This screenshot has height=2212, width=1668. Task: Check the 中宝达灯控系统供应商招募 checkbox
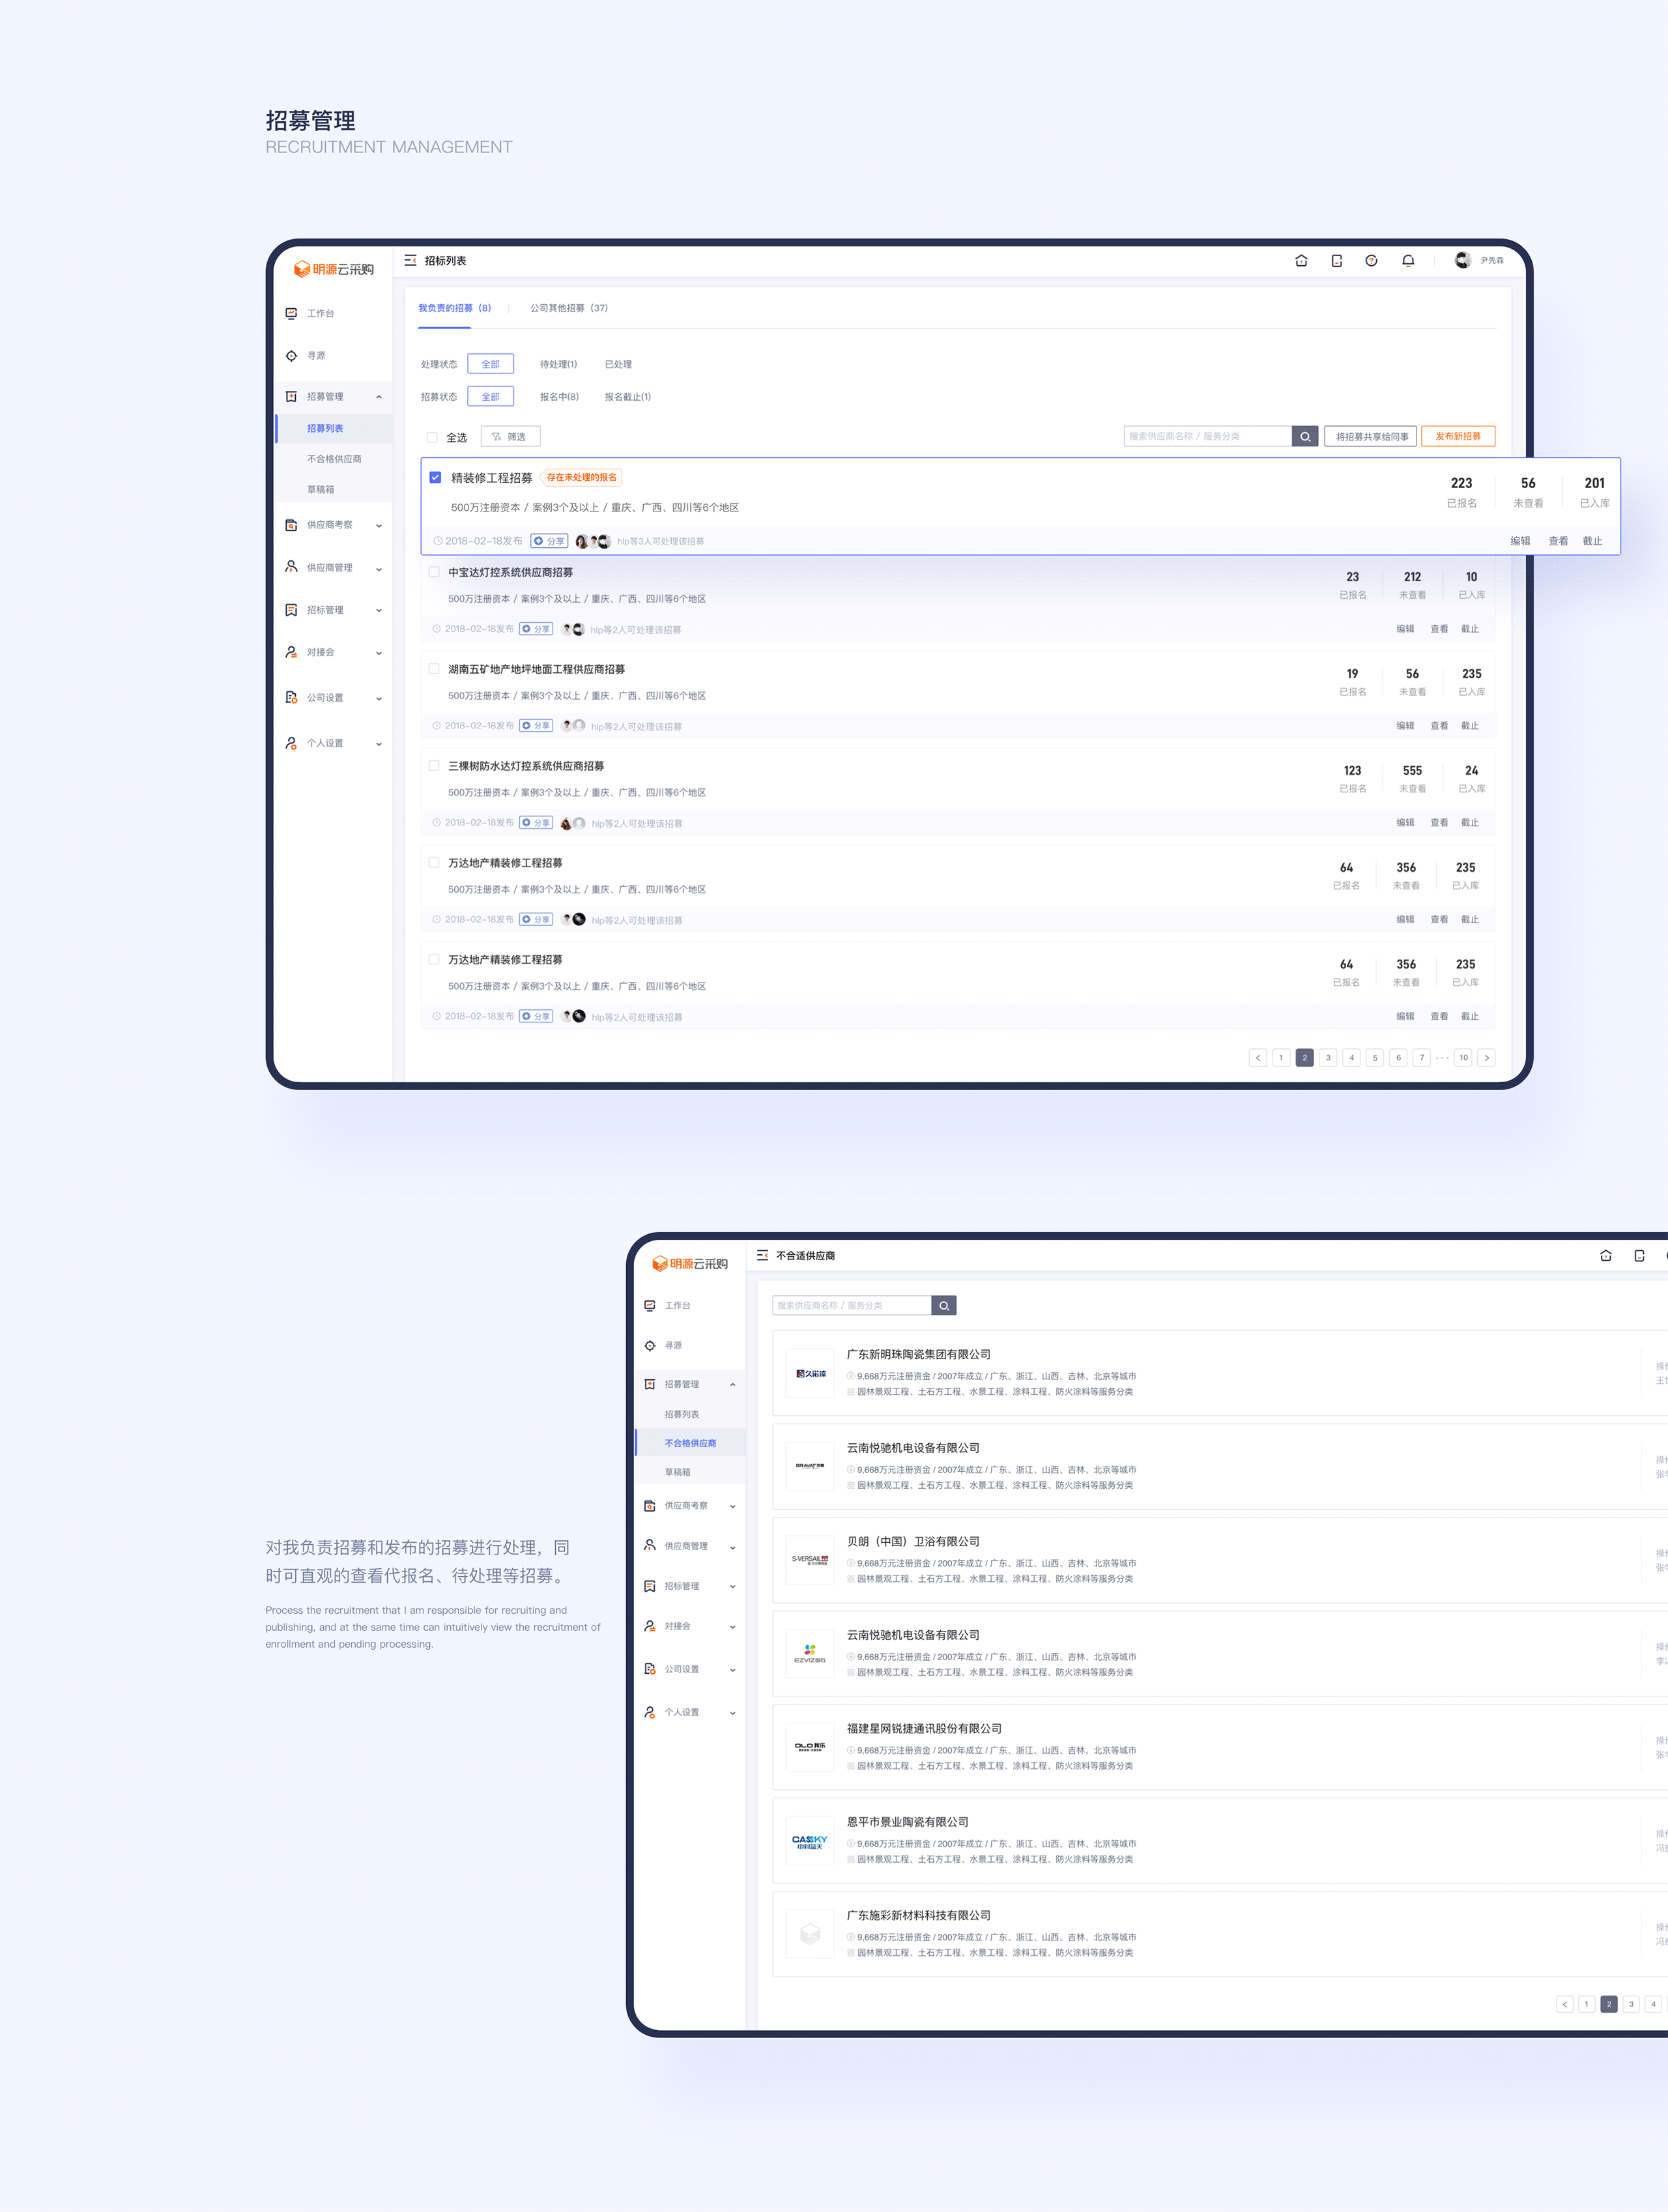[434, 573]
